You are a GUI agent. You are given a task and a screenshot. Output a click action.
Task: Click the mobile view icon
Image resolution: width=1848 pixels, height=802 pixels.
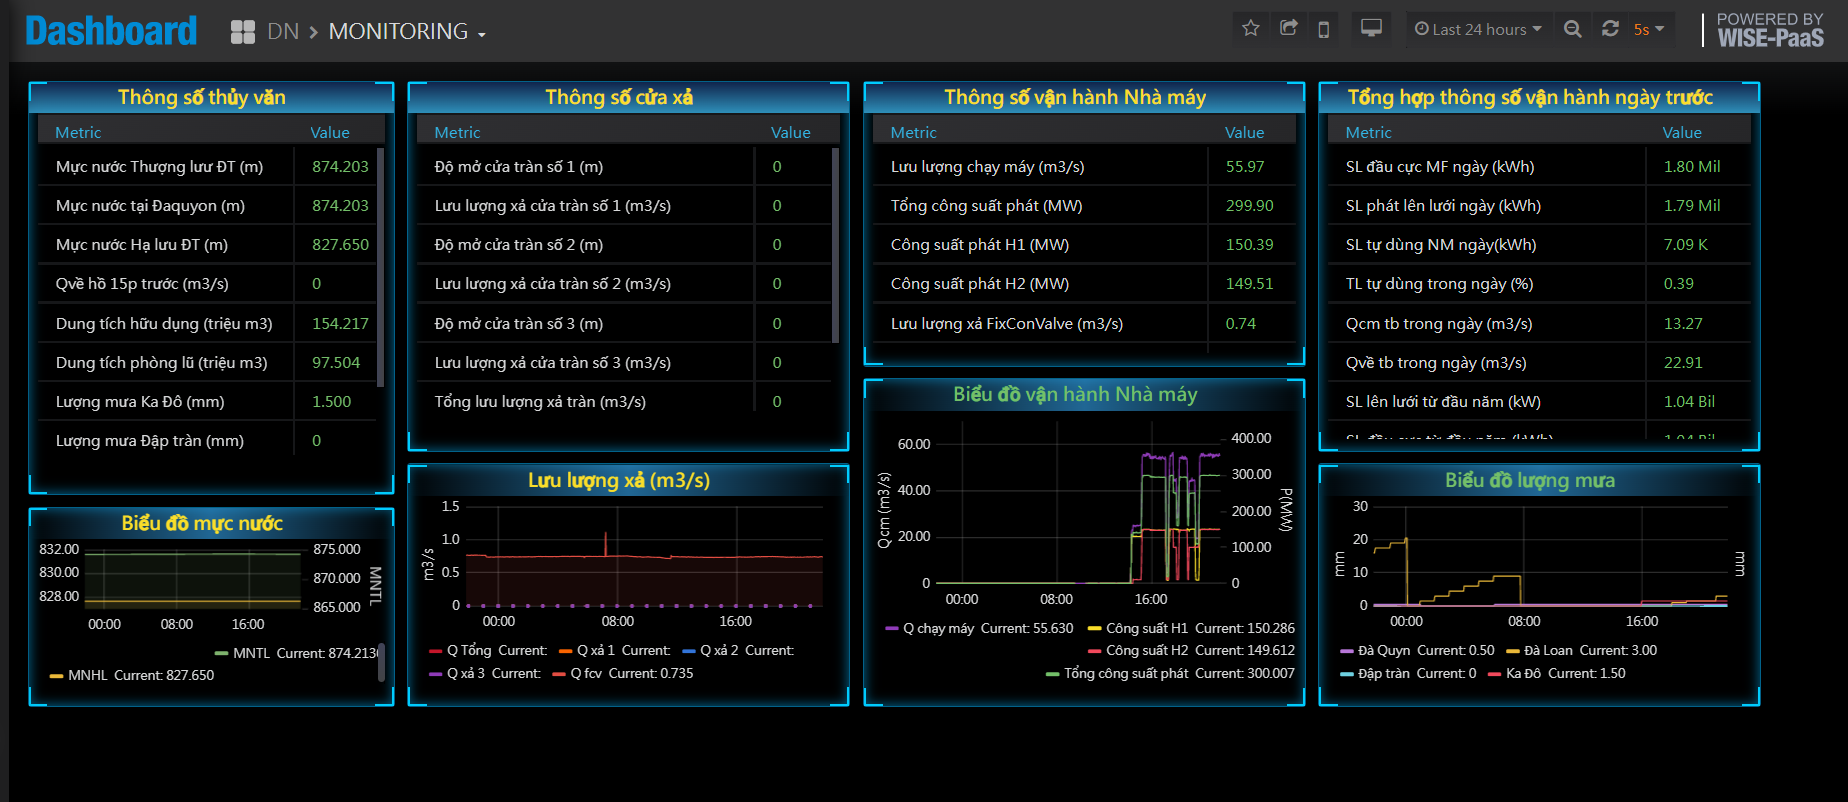pos(1323,29)
